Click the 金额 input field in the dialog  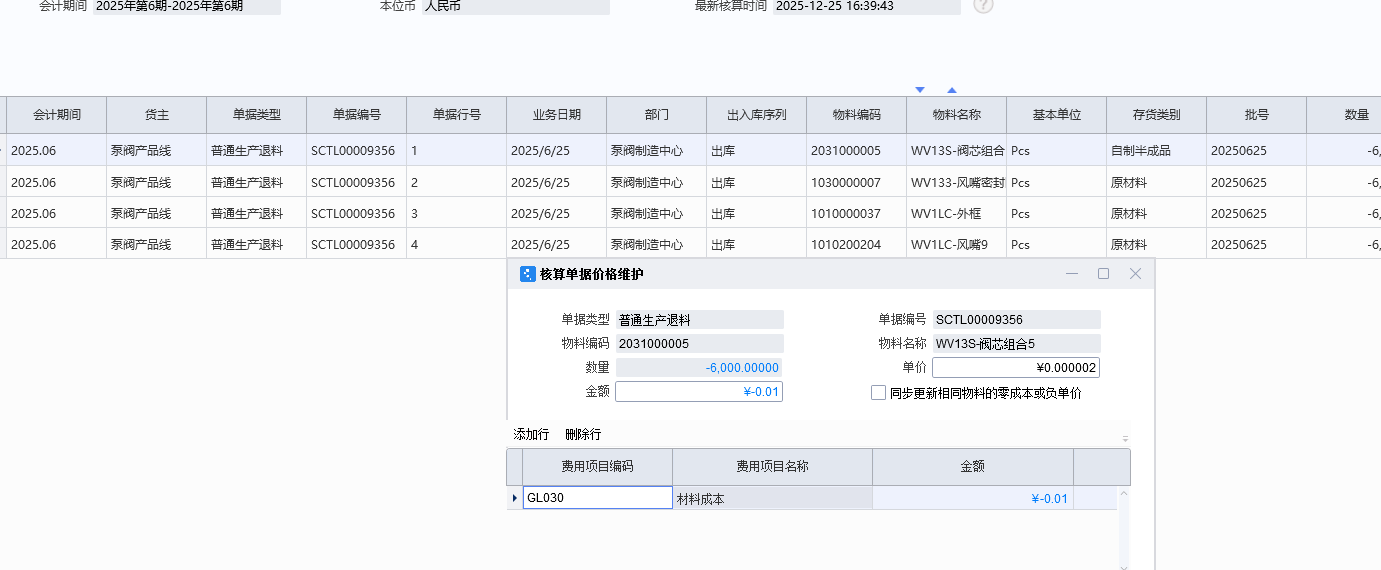pyautogui.click(x=698, y=392)
